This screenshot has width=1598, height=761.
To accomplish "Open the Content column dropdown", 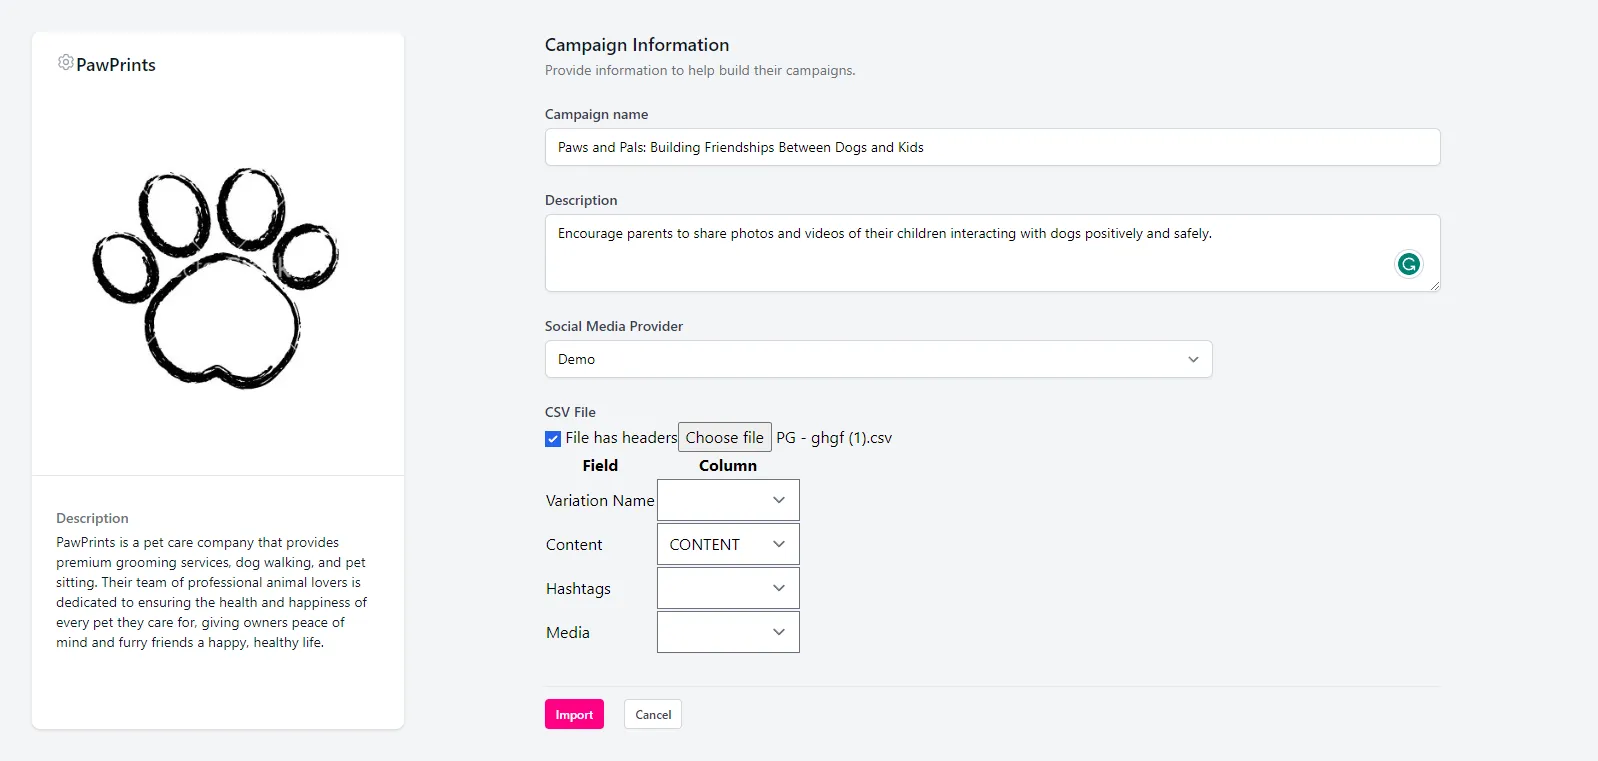I will tap(728, 544).
